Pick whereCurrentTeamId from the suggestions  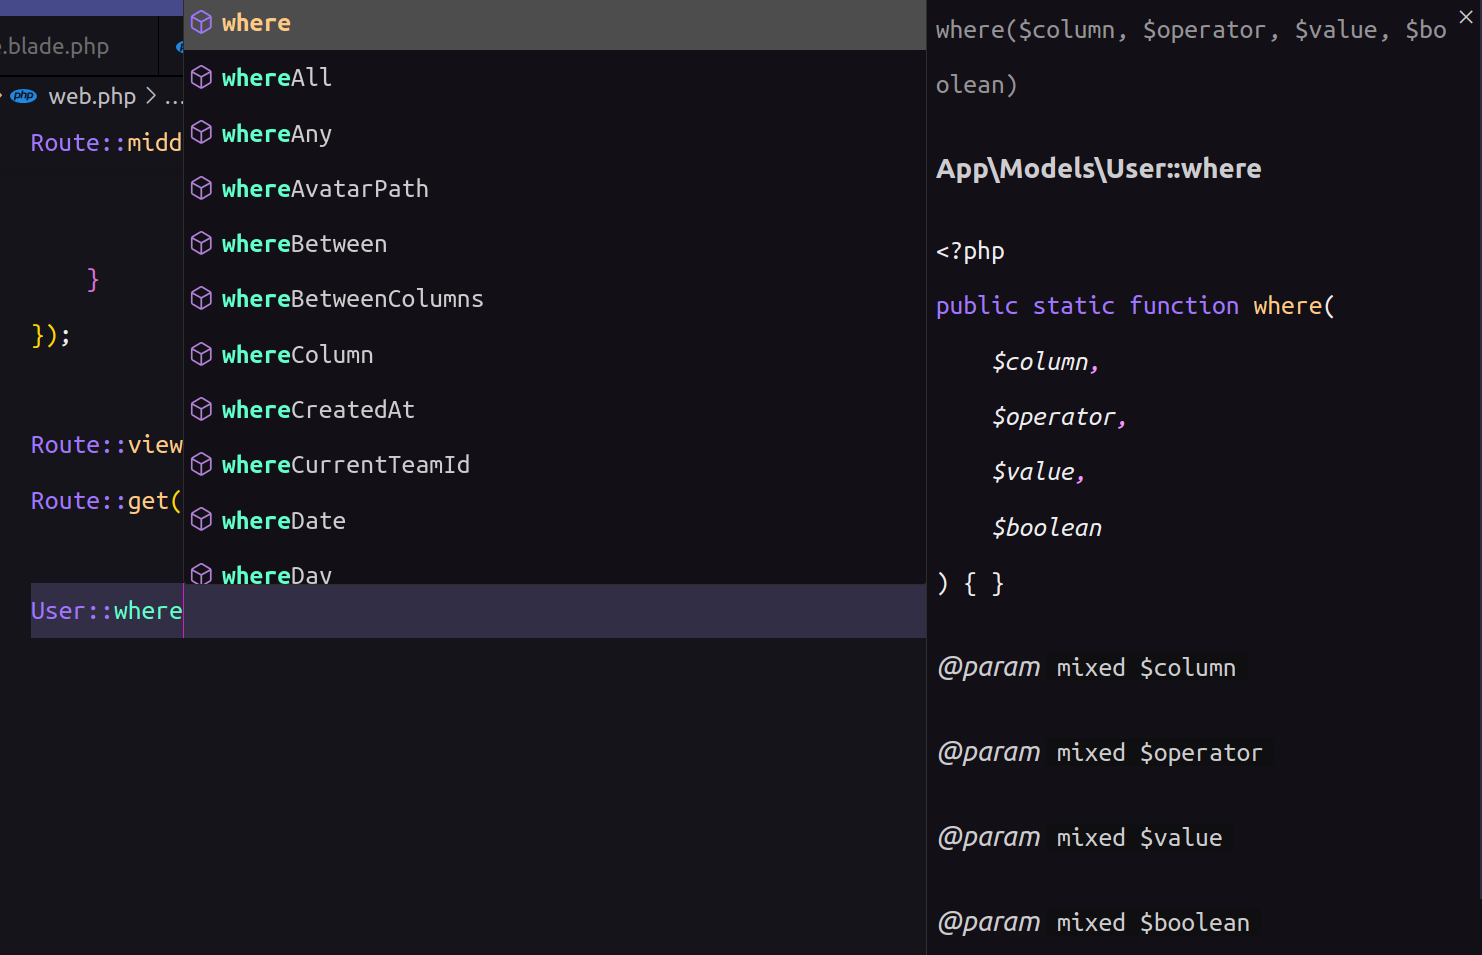pyautogui.click(x=345, y=465)
